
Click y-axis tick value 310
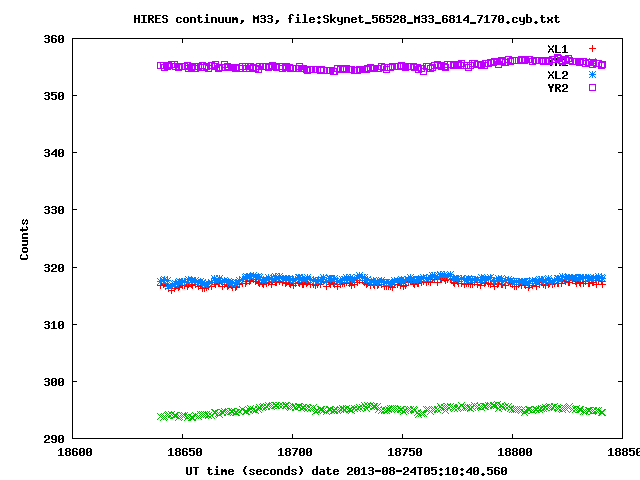[x=54, y=325]
